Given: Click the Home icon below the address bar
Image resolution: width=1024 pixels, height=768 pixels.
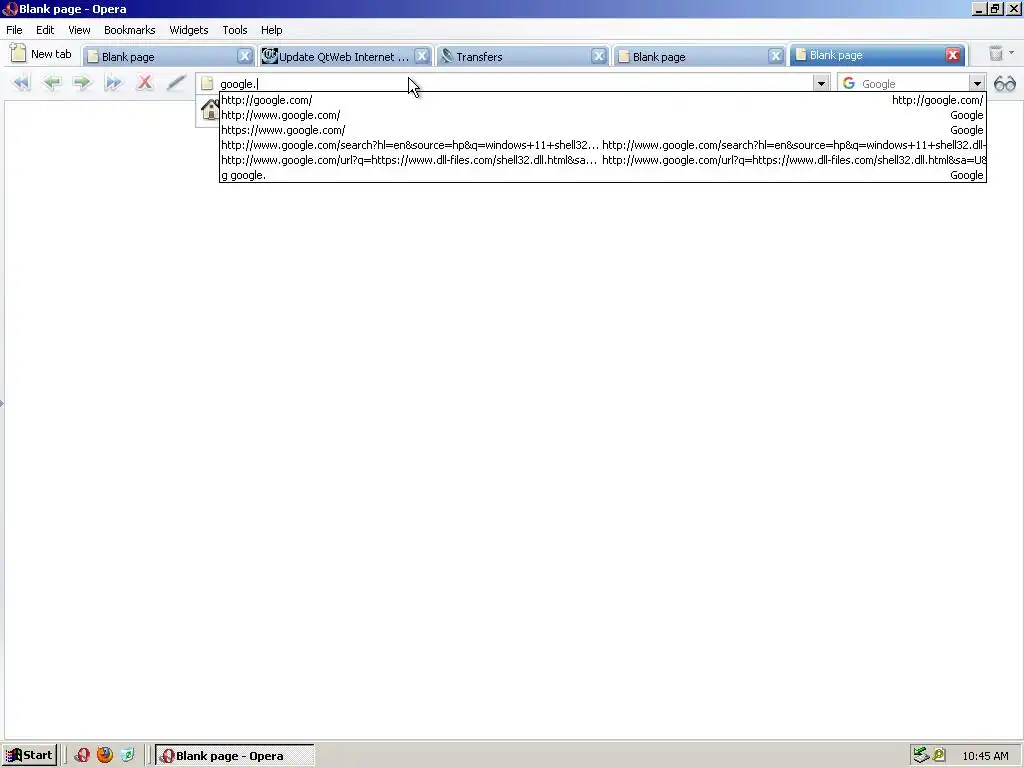Looking at the screenshot, I should pyautogui.click(x=210, y=110).
